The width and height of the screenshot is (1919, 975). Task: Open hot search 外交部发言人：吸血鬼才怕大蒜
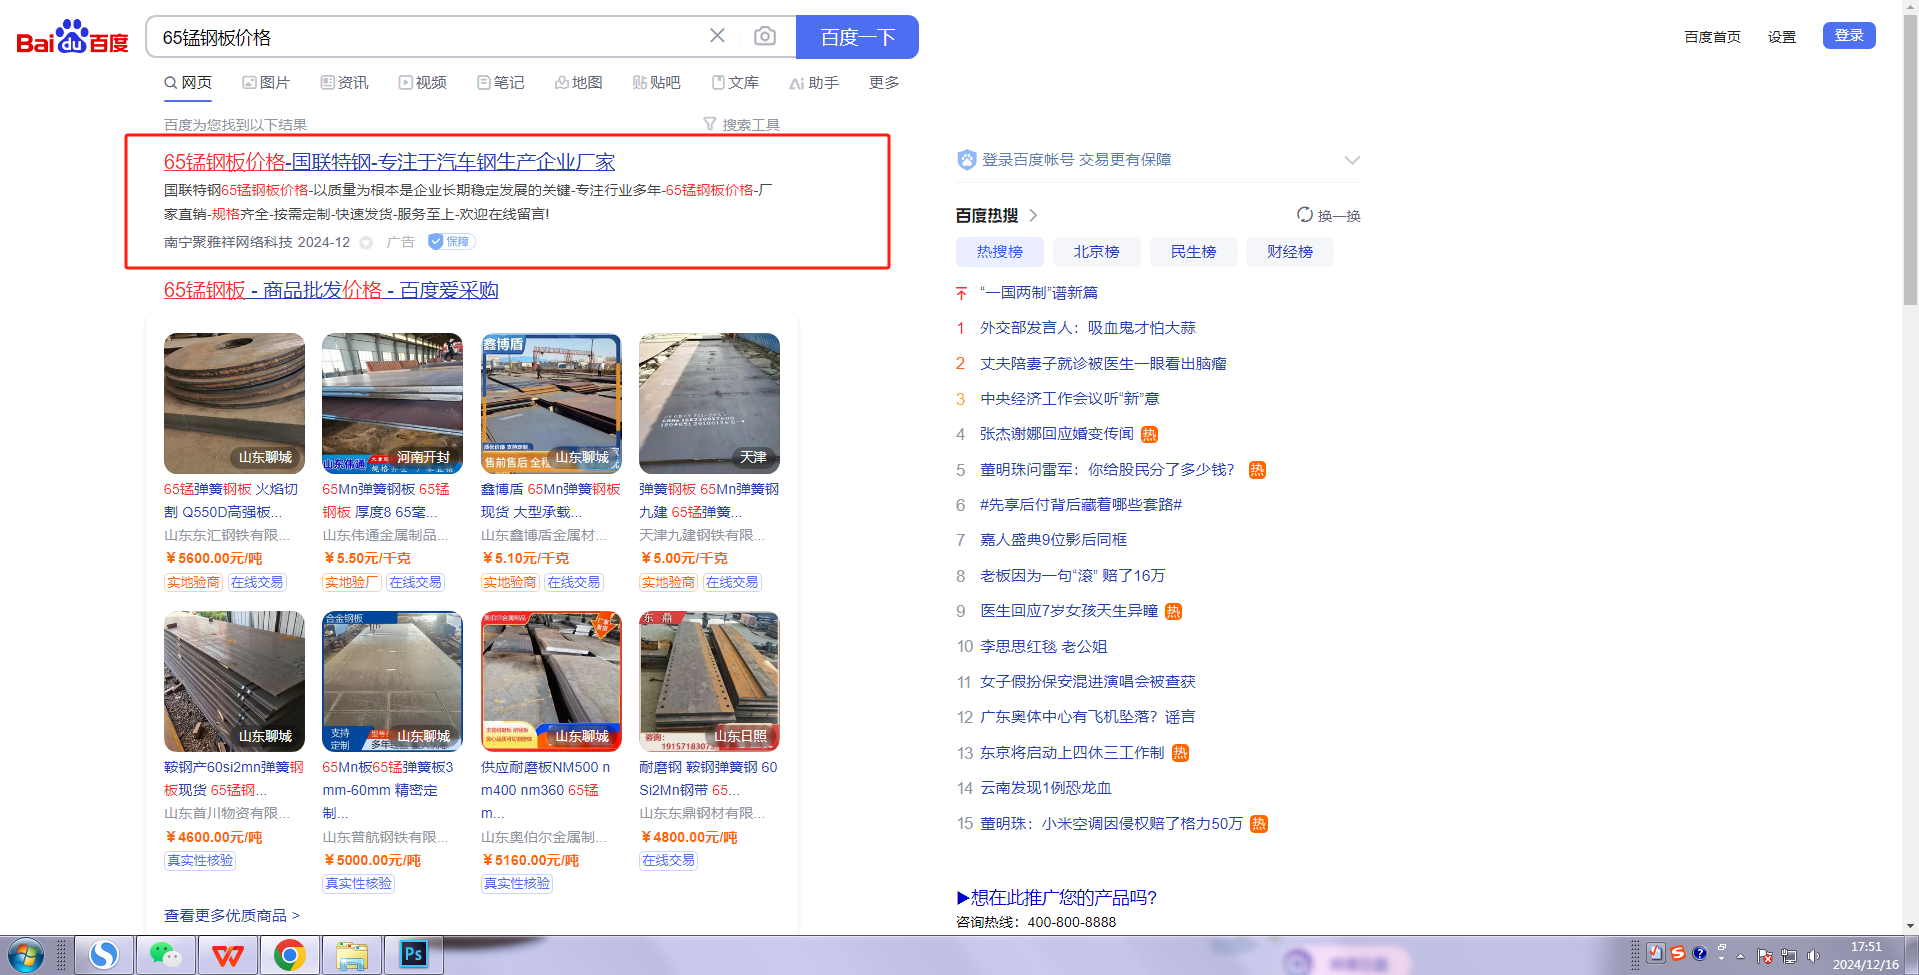point(1088,328)
